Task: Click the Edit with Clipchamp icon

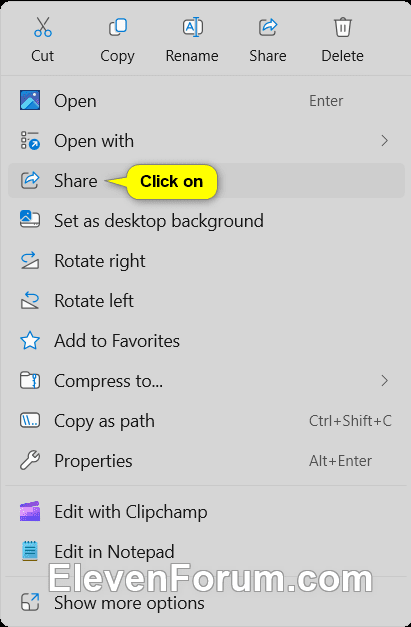Action: 30,511
